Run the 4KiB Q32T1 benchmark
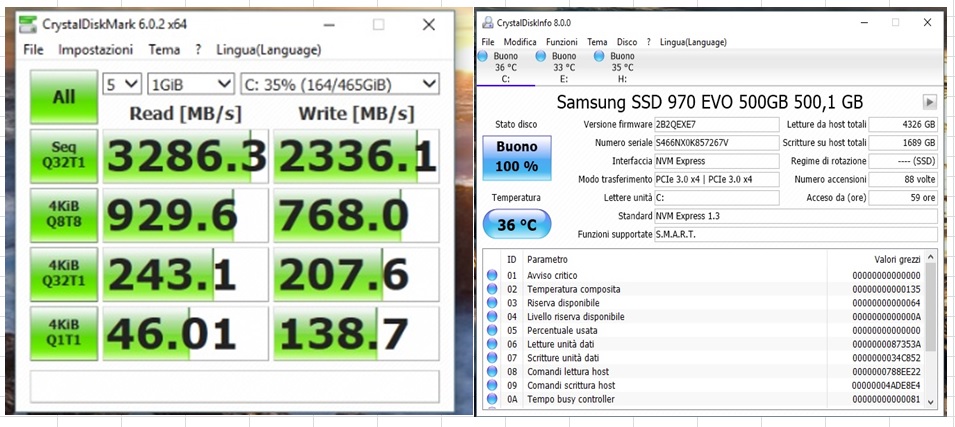 coord(64,274)
